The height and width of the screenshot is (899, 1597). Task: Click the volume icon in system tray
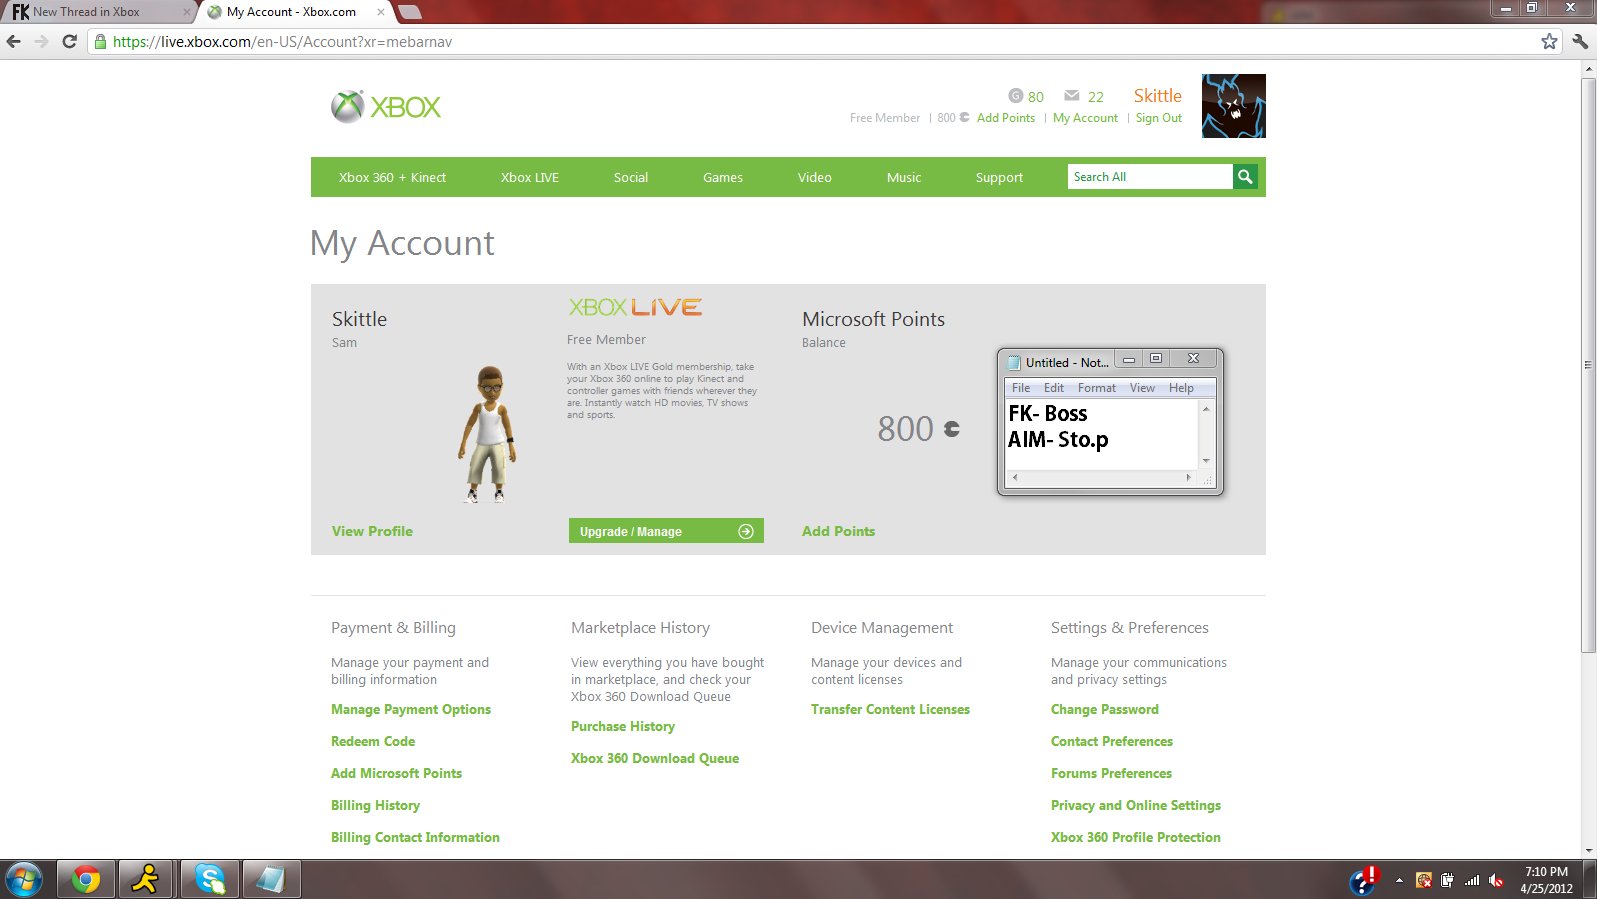click(1496, 880)
